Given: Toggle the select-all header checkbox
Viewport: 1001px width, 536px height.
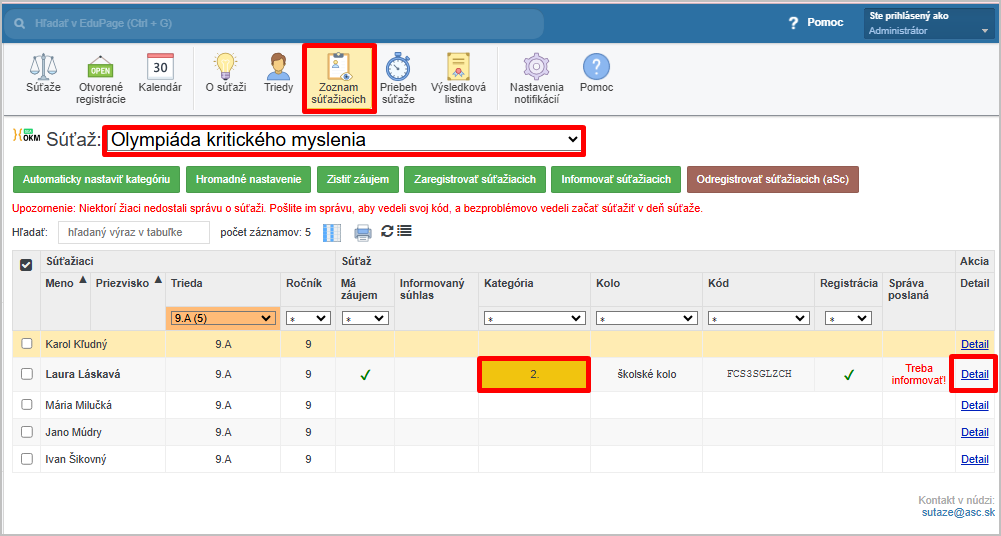Looking at the screenshot, I should point(26,265).
